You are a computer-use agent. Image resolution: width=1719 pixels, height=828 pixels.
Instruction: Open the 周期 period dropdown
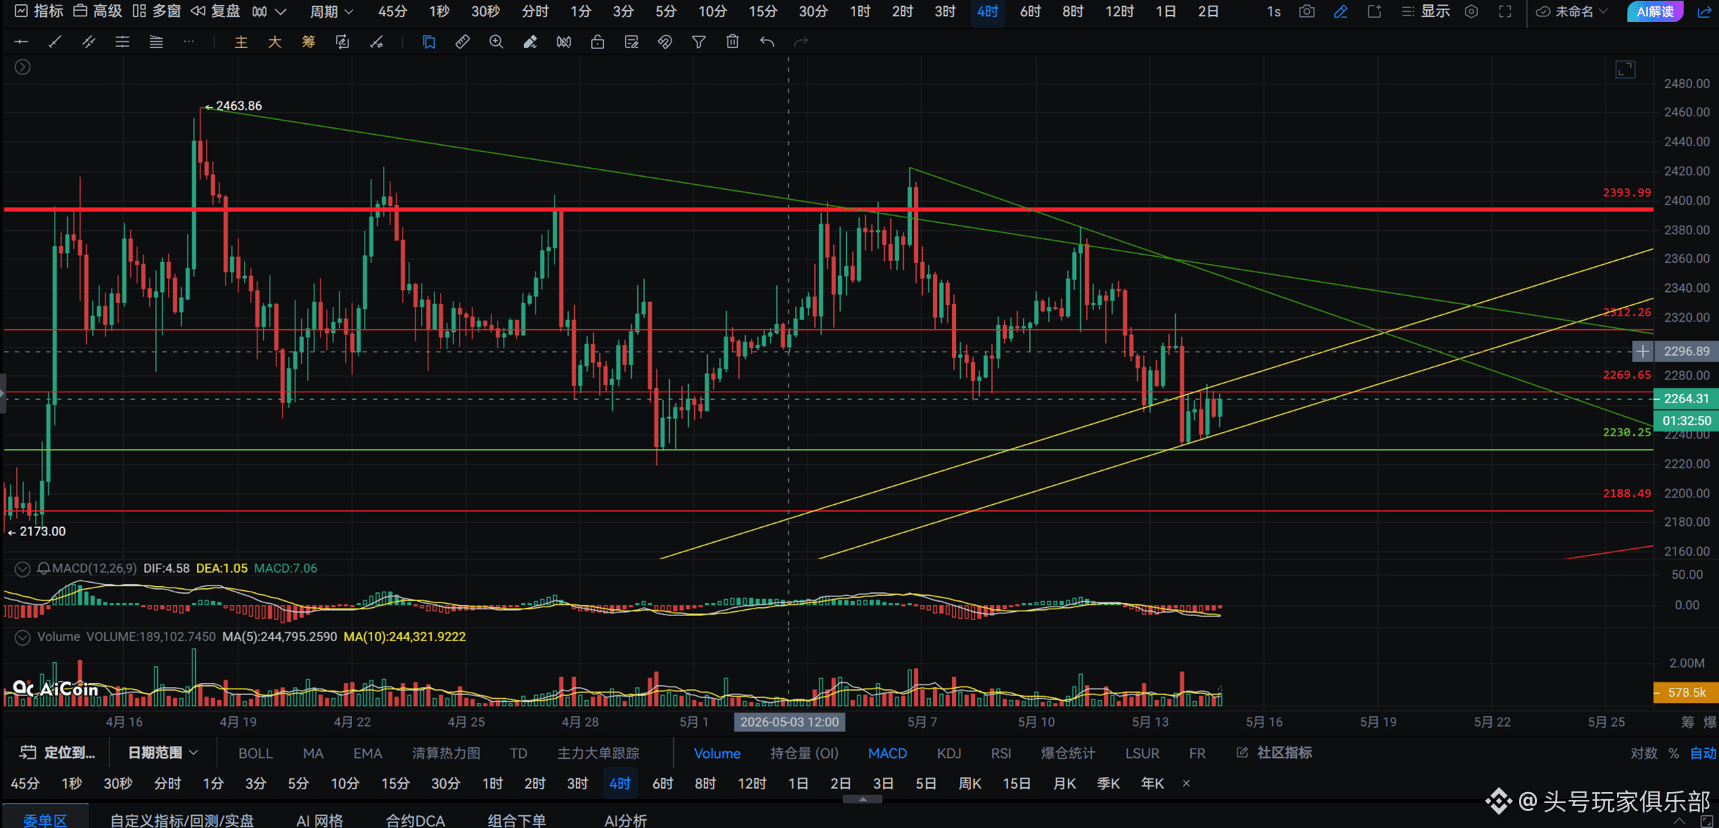click(331, 12)
